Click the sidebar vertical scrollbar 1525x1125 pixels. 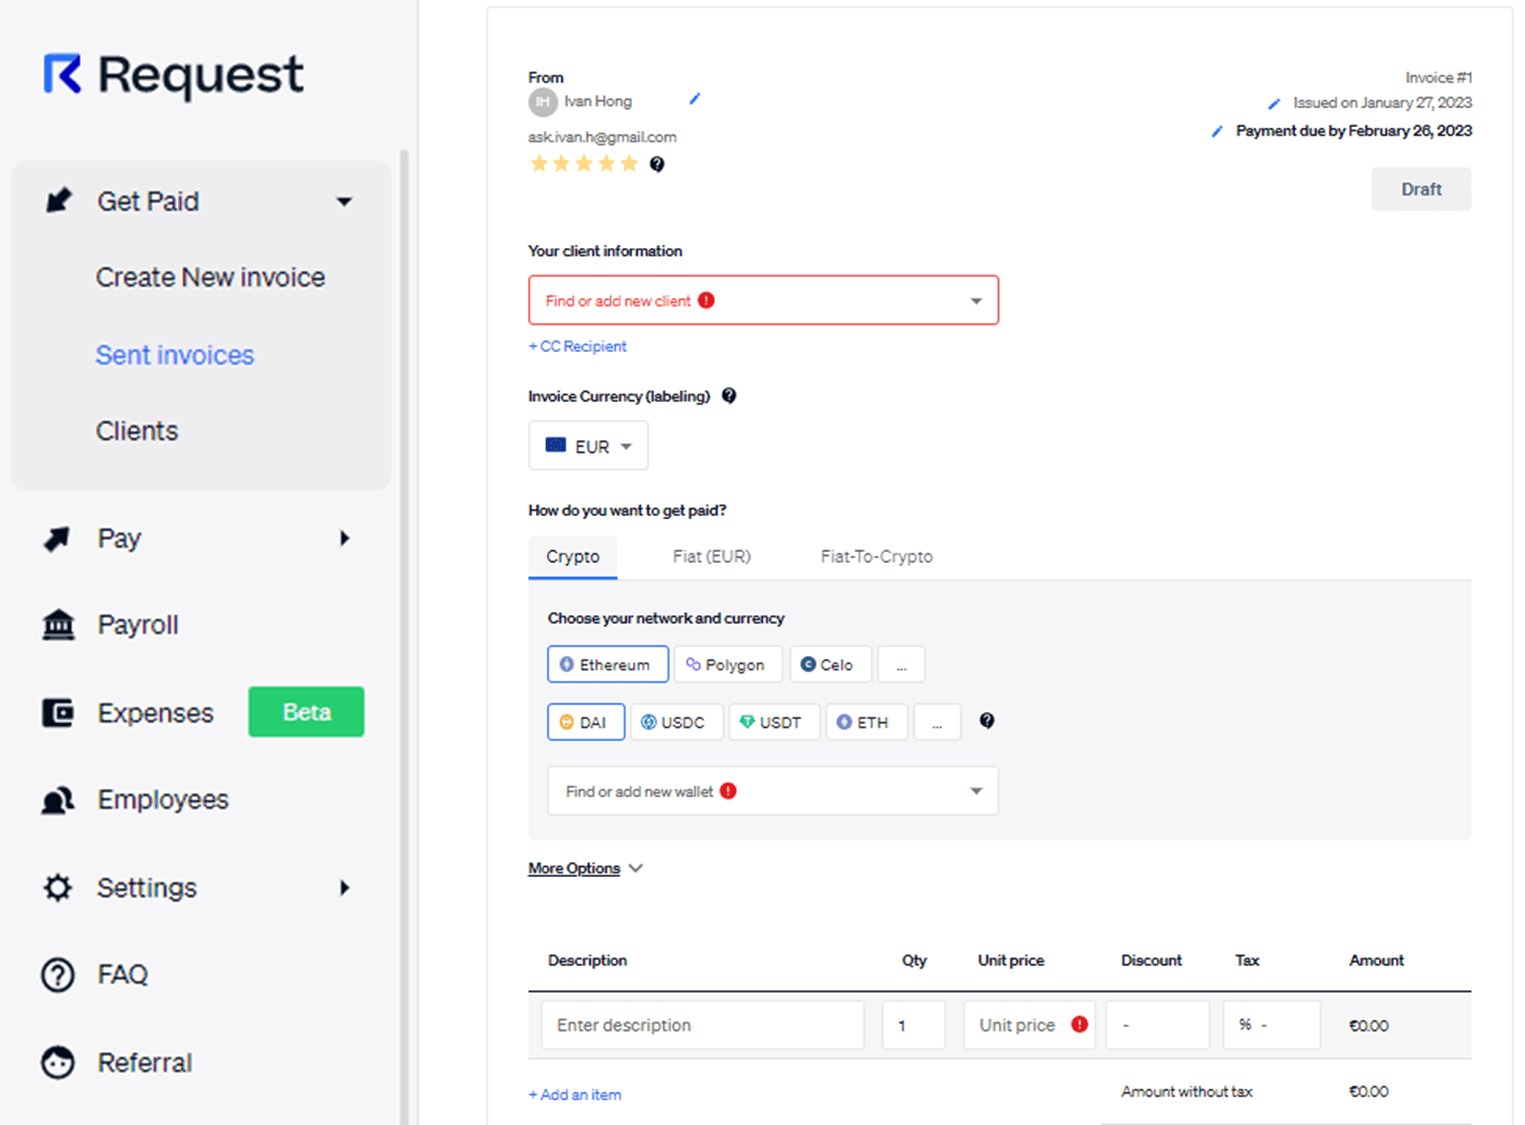[404, 637]
